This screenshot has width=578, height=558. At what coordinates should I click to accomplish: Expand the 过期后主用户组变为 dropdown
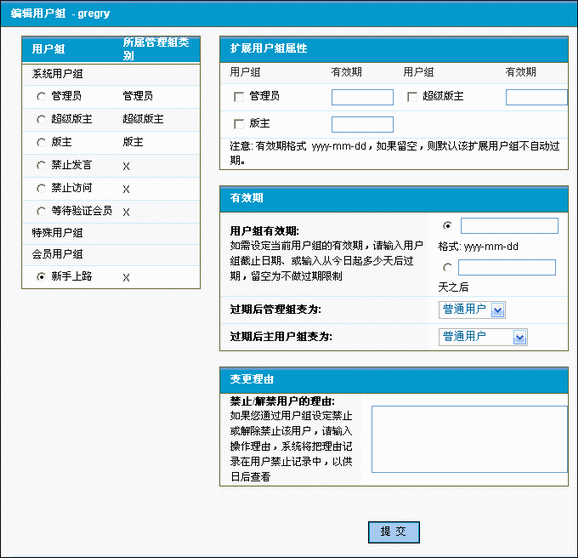click(483, 337)
